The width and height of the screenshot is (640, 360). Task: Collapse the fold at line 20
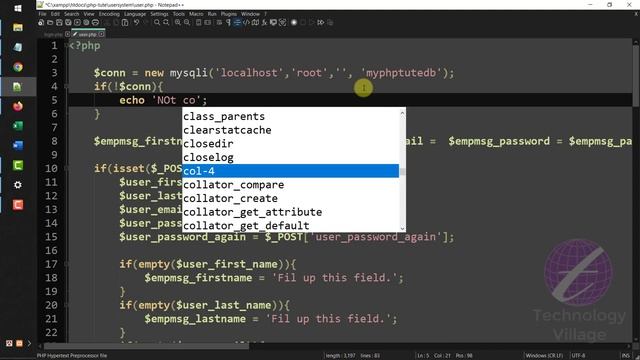(66, 305)
